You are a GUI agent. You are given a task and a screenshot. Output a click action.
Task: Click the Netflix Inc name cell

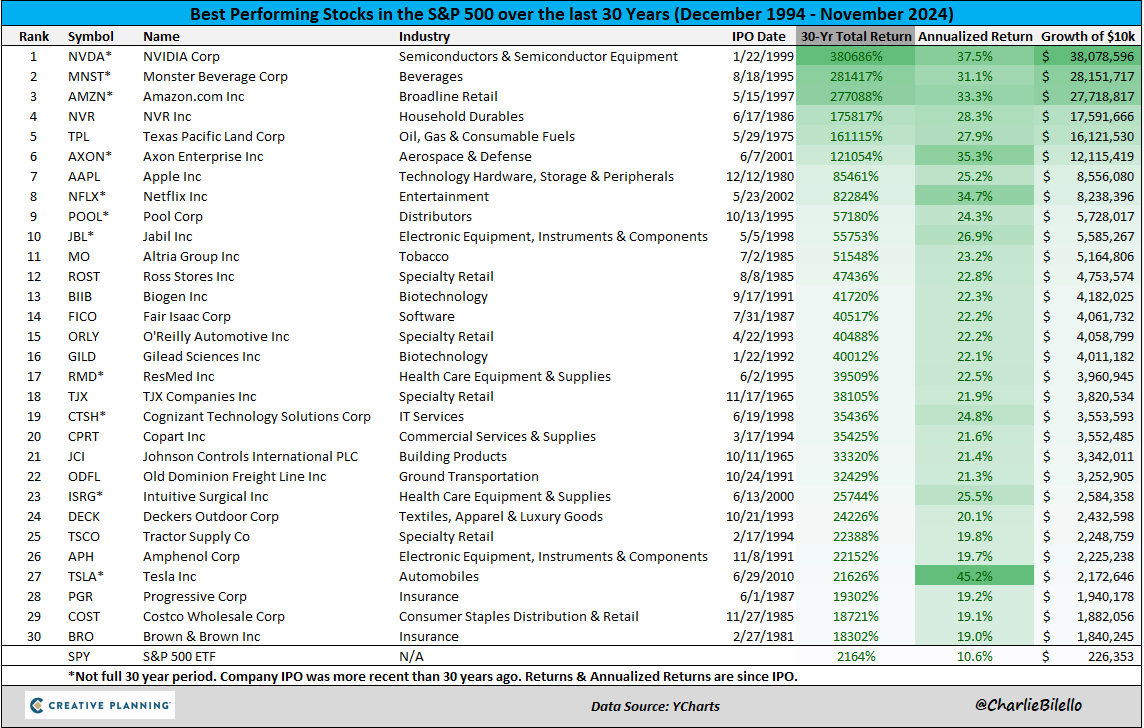(x=175, y=196)
